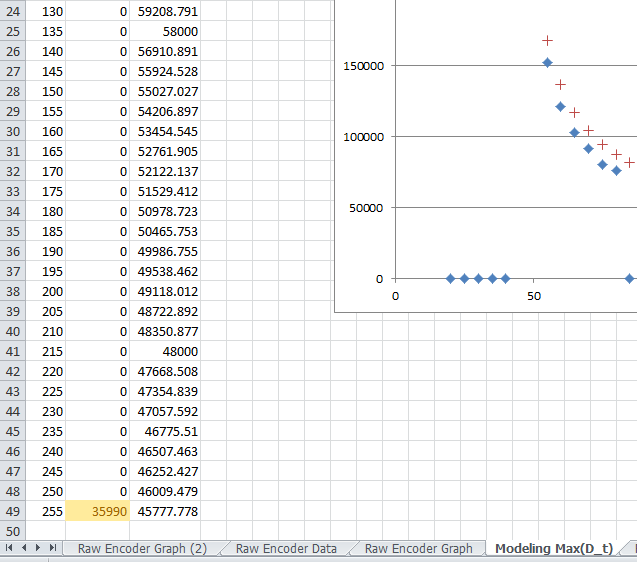
Task: Click cell with value 59208.791
Action: coord(165,11)
